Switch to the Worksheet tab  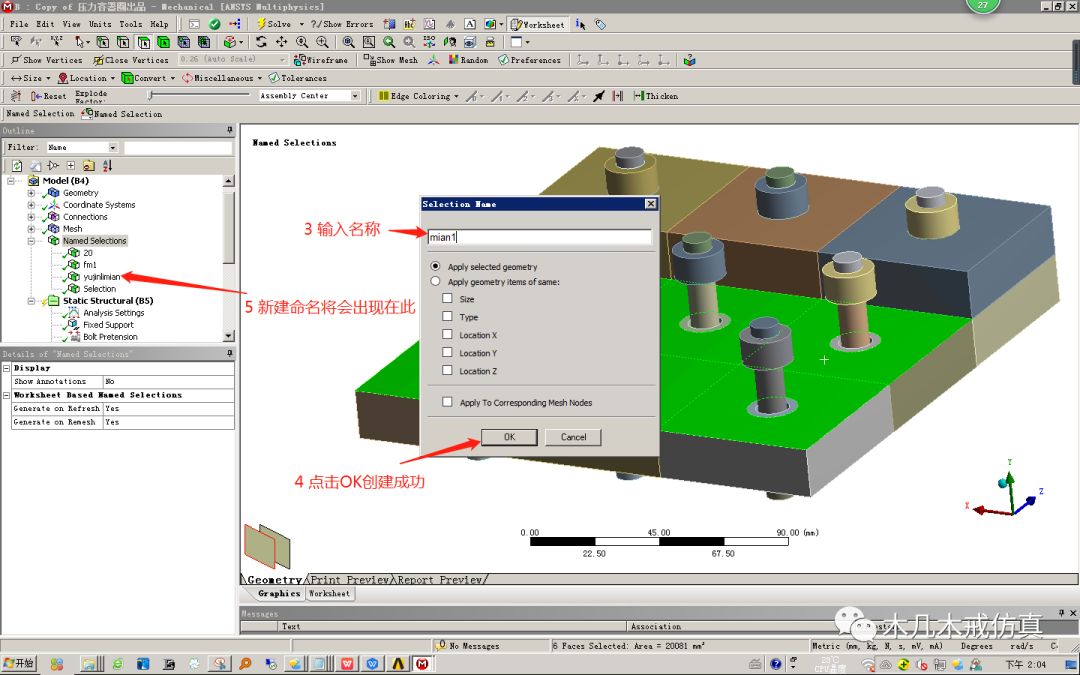pos(330,593)
